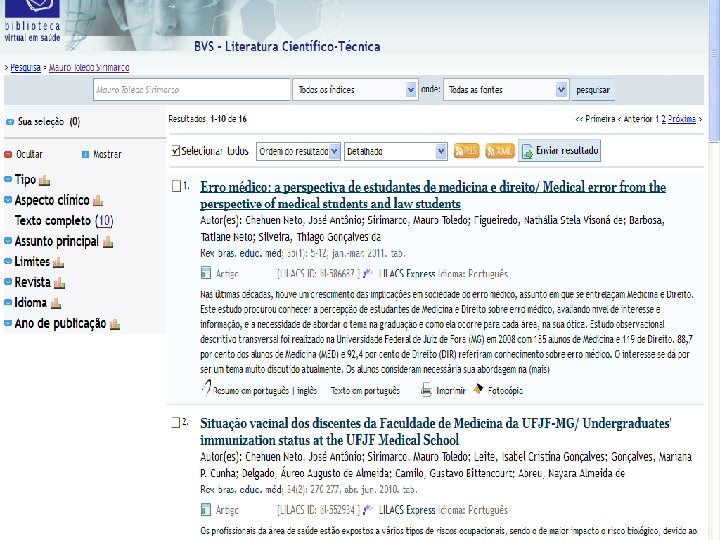720x540 pixels.
Task: Expand the abstract via (mais) link
Action: point(539,369)
